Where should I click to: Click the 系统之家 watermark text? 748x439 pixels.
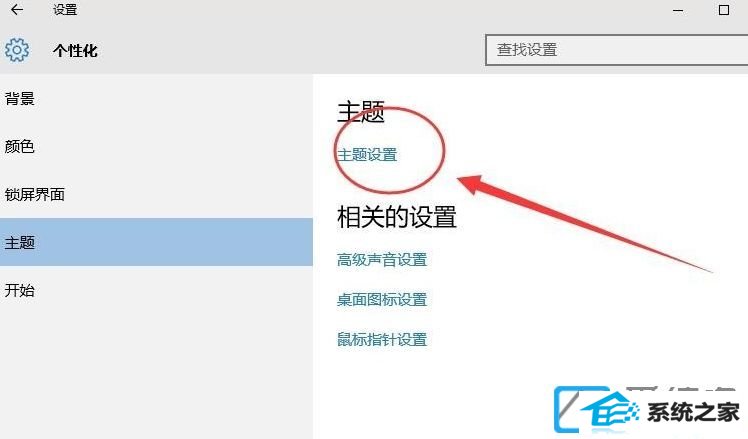click(x=693, y=412)
